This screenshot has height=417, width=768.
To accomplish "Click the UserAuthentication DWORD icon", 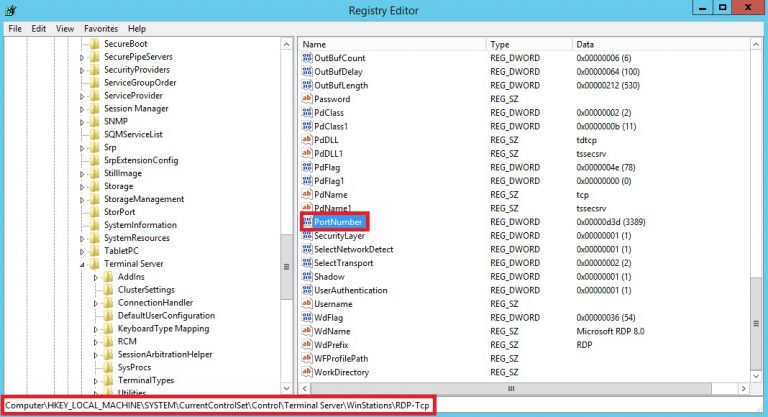I will click(x=307, y=290).
